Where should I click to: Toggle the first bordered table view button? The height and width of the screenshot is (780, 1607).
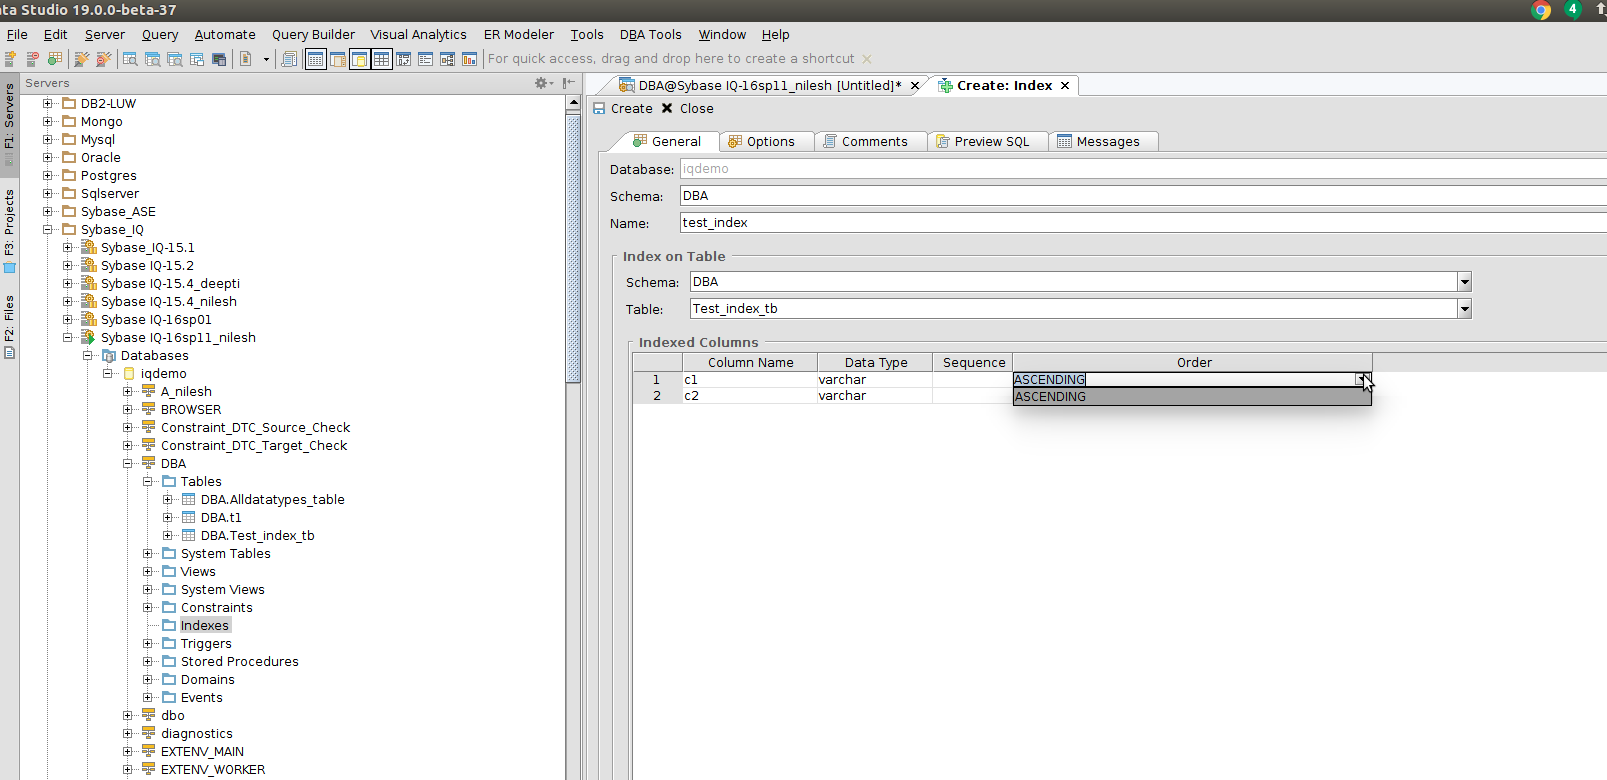point(315,59)
